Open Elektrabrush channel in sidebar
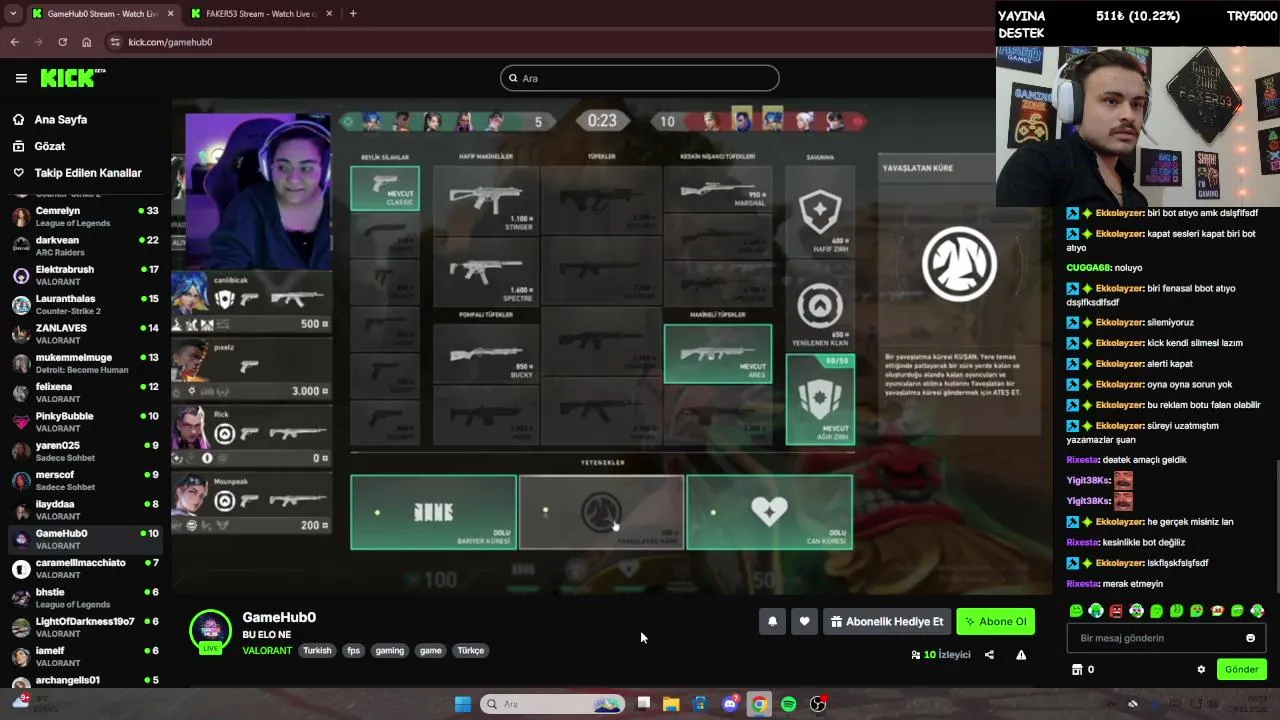Screen dimensions: 1280x720 pyautogui.click(x=85, y=275)
